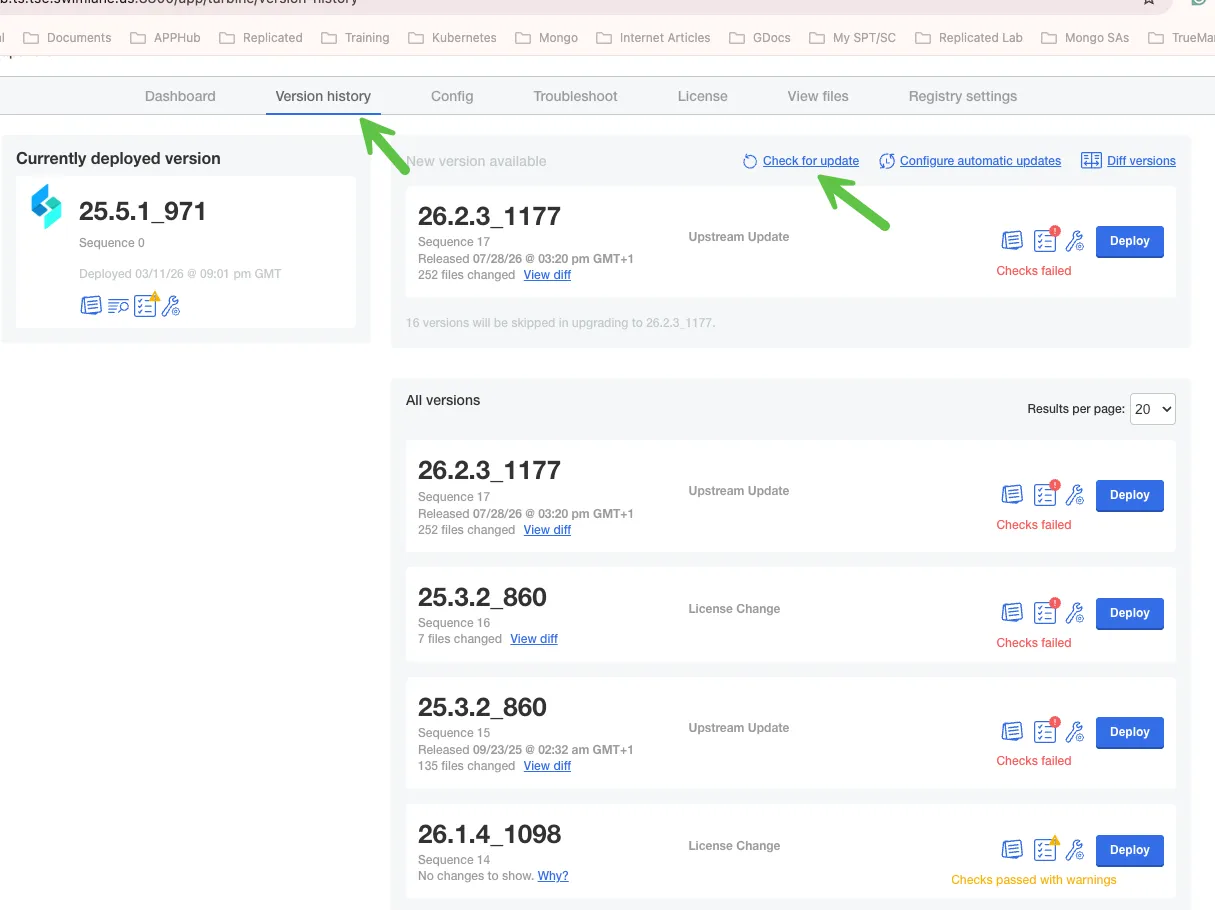Open the Config tab

[x=452, y=96]
